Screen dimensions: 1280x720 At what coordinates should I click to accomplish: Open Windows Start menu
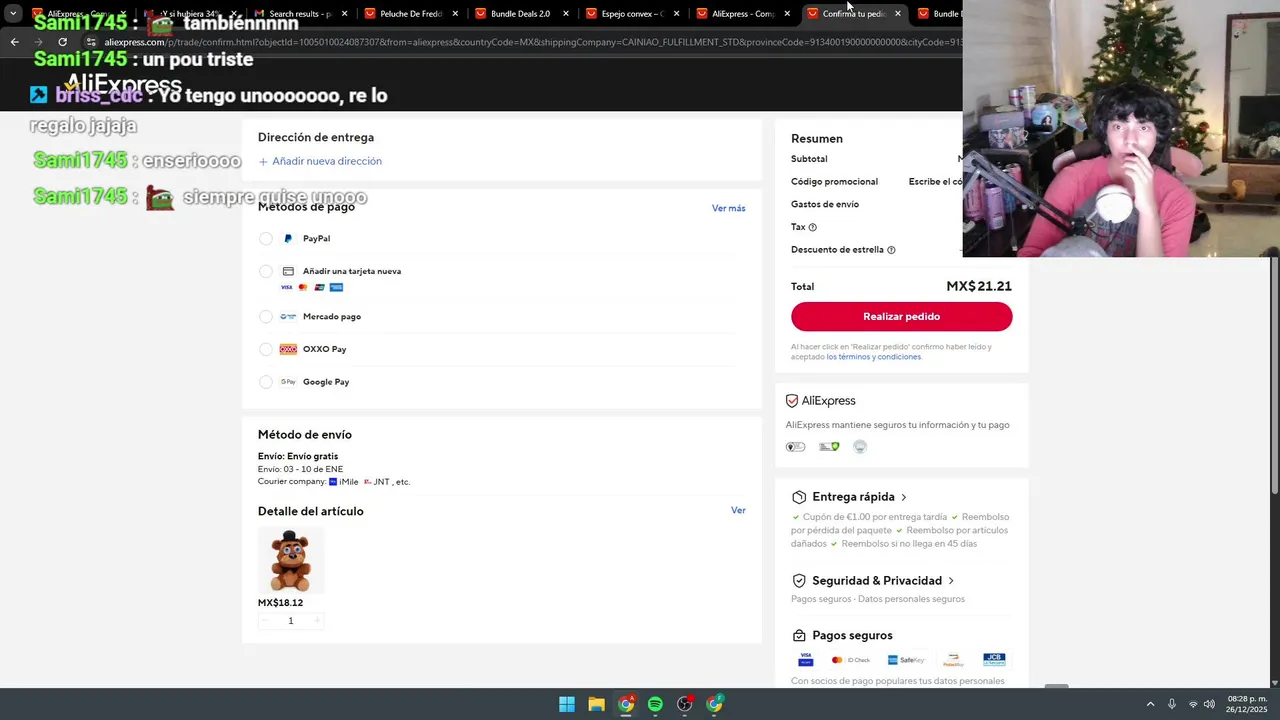coord(567,704)
